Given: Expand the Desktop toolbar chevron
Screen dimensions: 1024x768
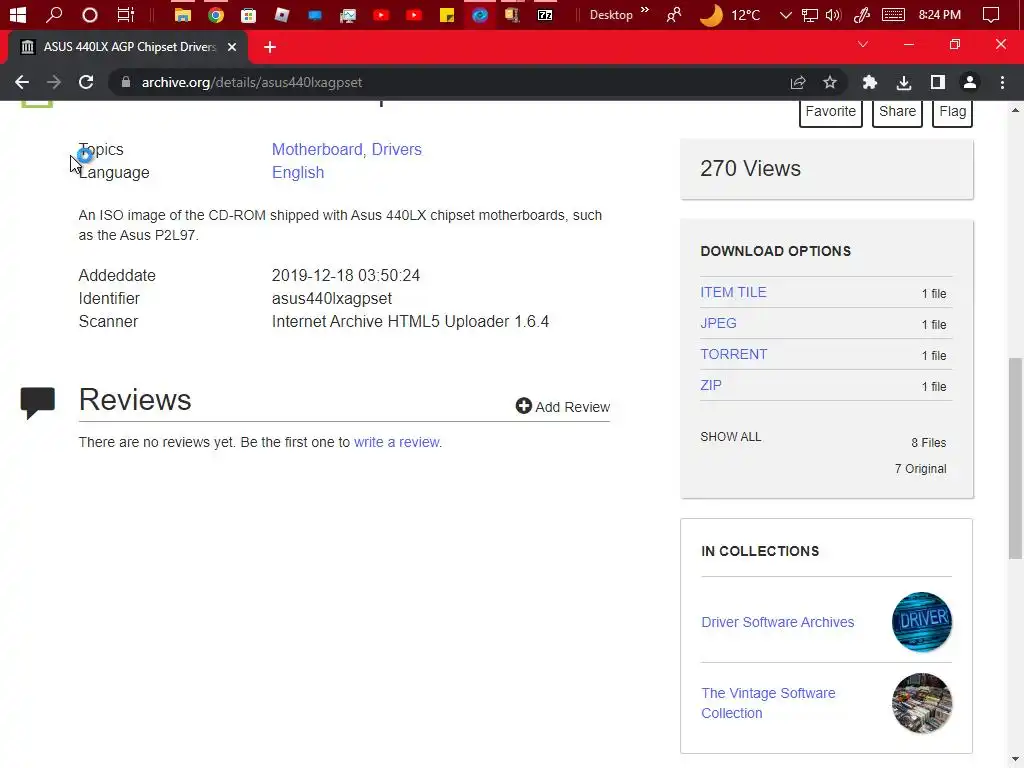Looking at the screenshot, I should point(645,10).
